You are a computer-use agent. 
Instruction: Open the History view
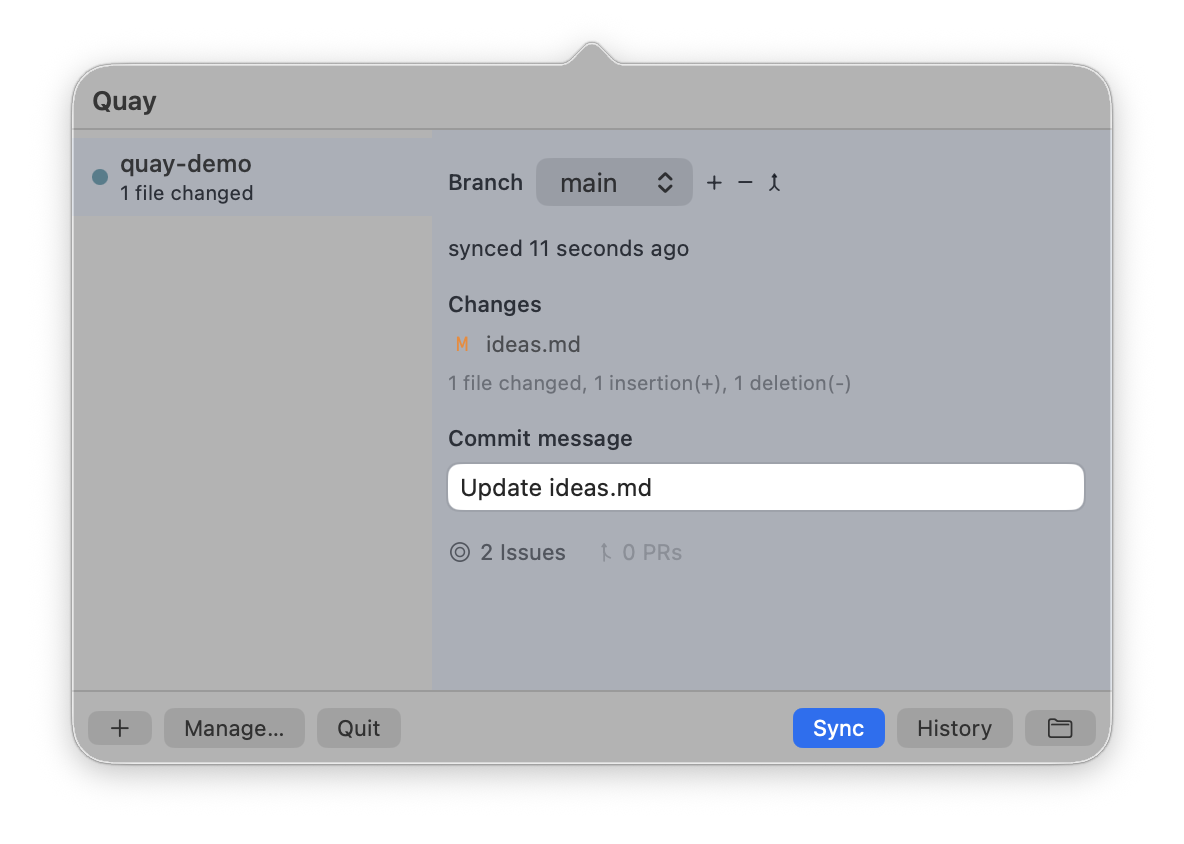(x=954, y=728)
